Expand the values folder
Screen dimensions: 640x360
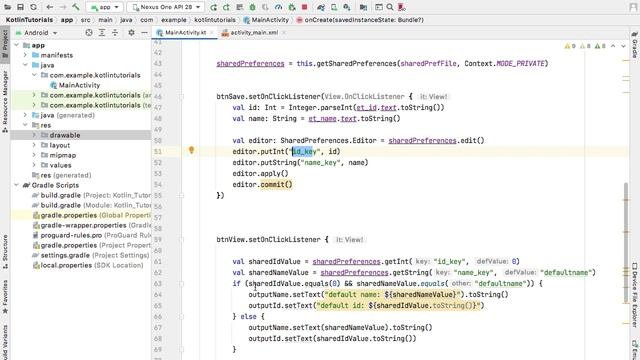tap(34, 165)
